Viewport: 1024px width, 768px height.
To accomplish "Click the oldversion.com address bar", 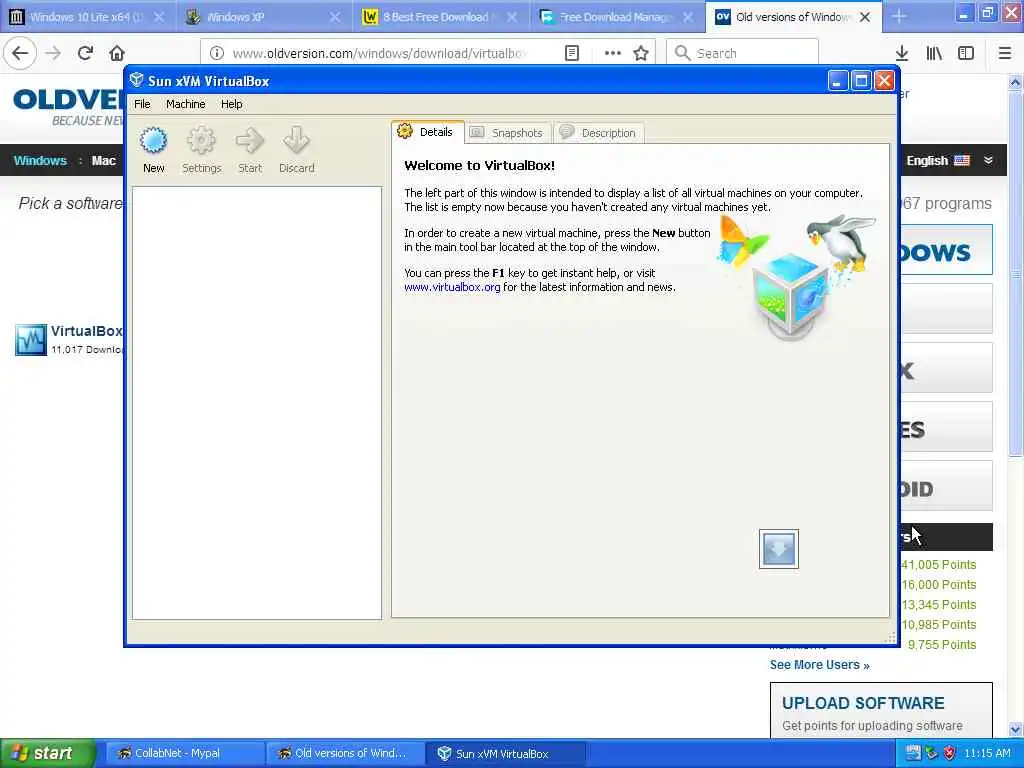I will point(378,53).
